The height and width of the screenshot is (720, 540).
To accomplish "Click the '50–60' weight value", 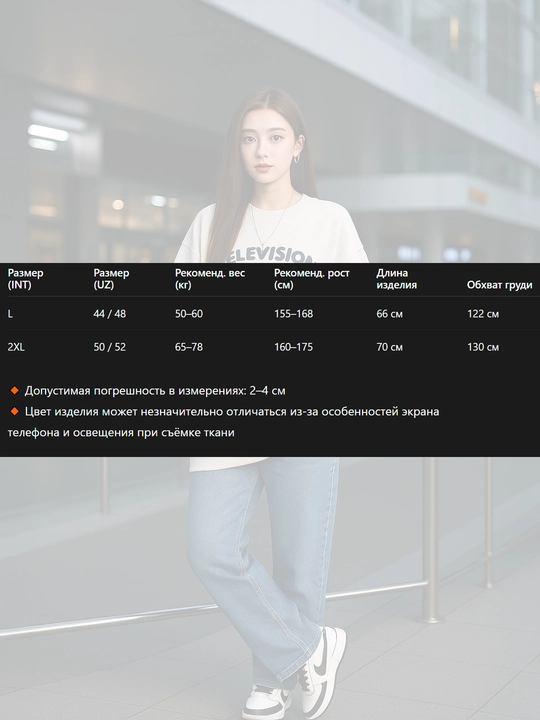I will click(x=189, y=314).
